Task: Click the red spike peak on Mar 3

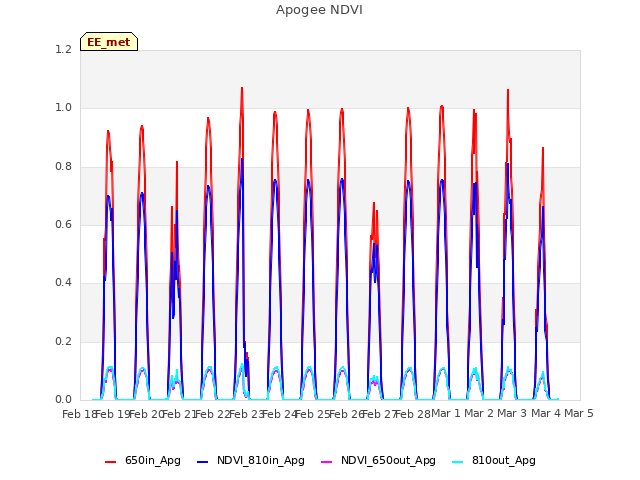Action: click(508, 90)
